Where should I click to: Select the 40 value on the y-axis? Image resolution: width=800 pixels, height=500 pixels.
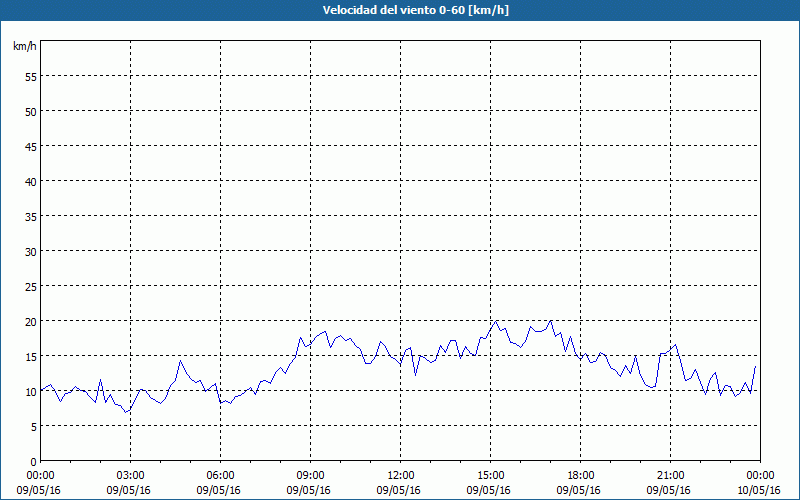click(30, 181)
